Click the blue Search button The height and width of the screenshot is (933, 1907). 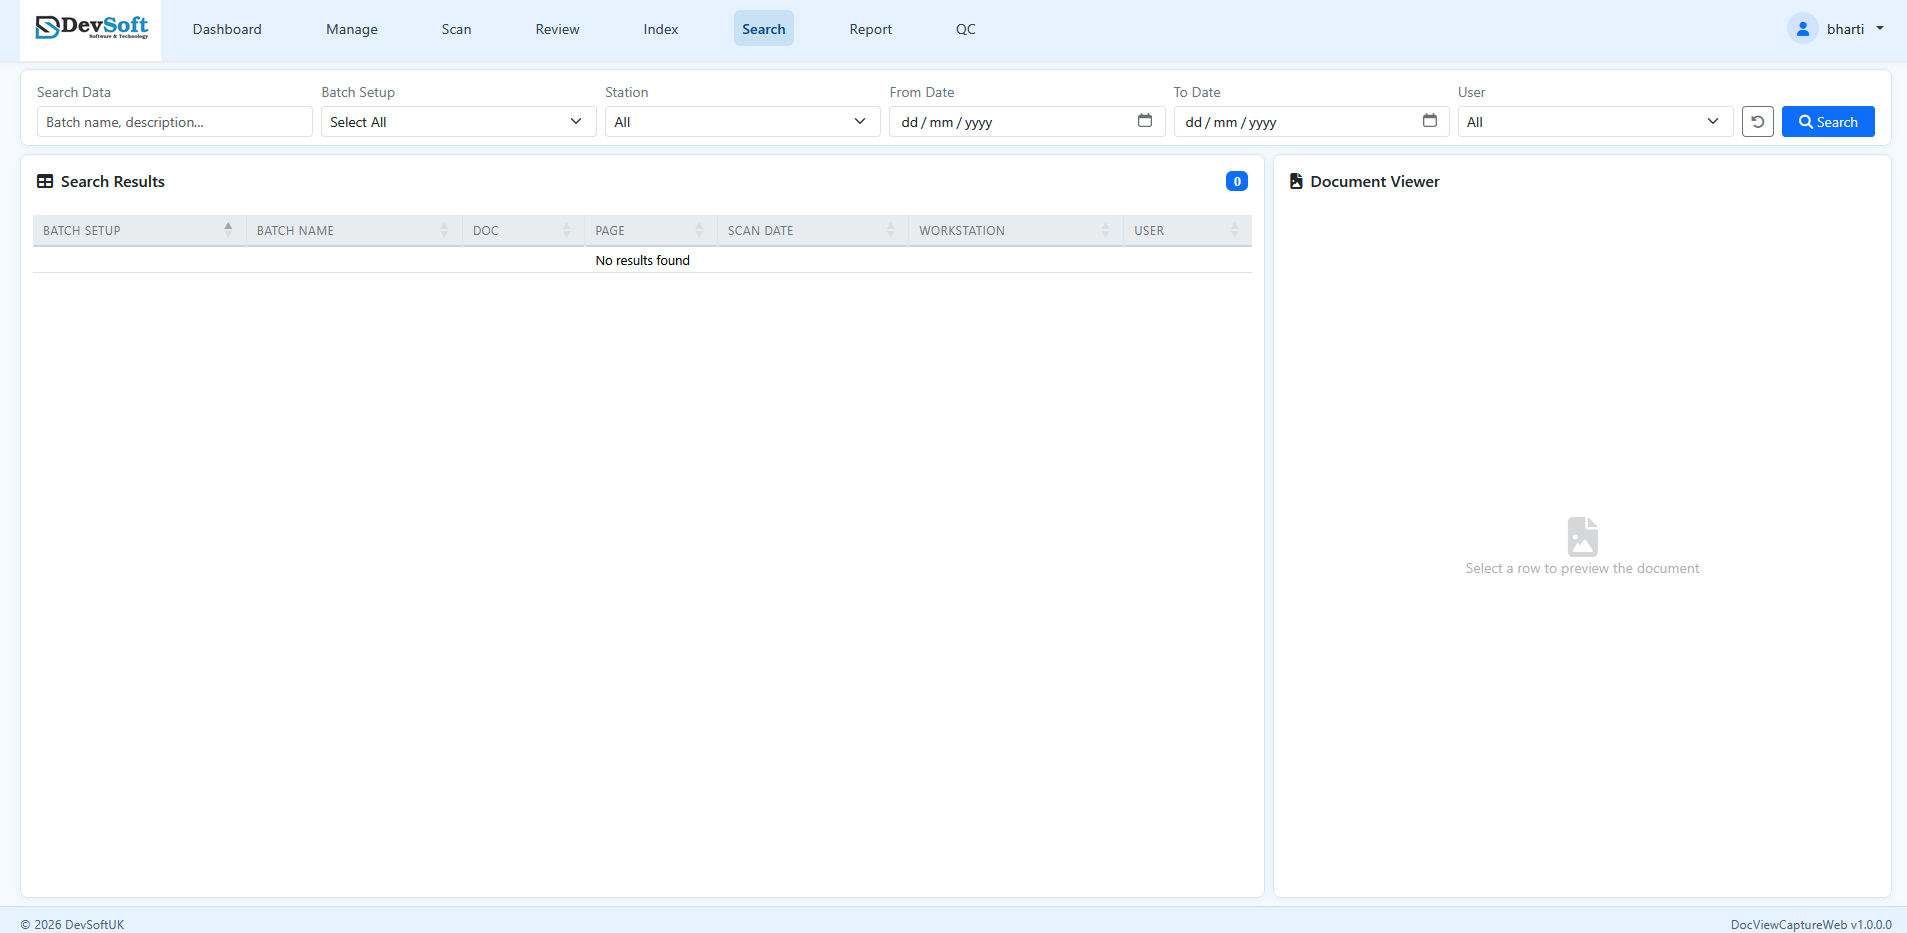click(x=1828, y=122)
